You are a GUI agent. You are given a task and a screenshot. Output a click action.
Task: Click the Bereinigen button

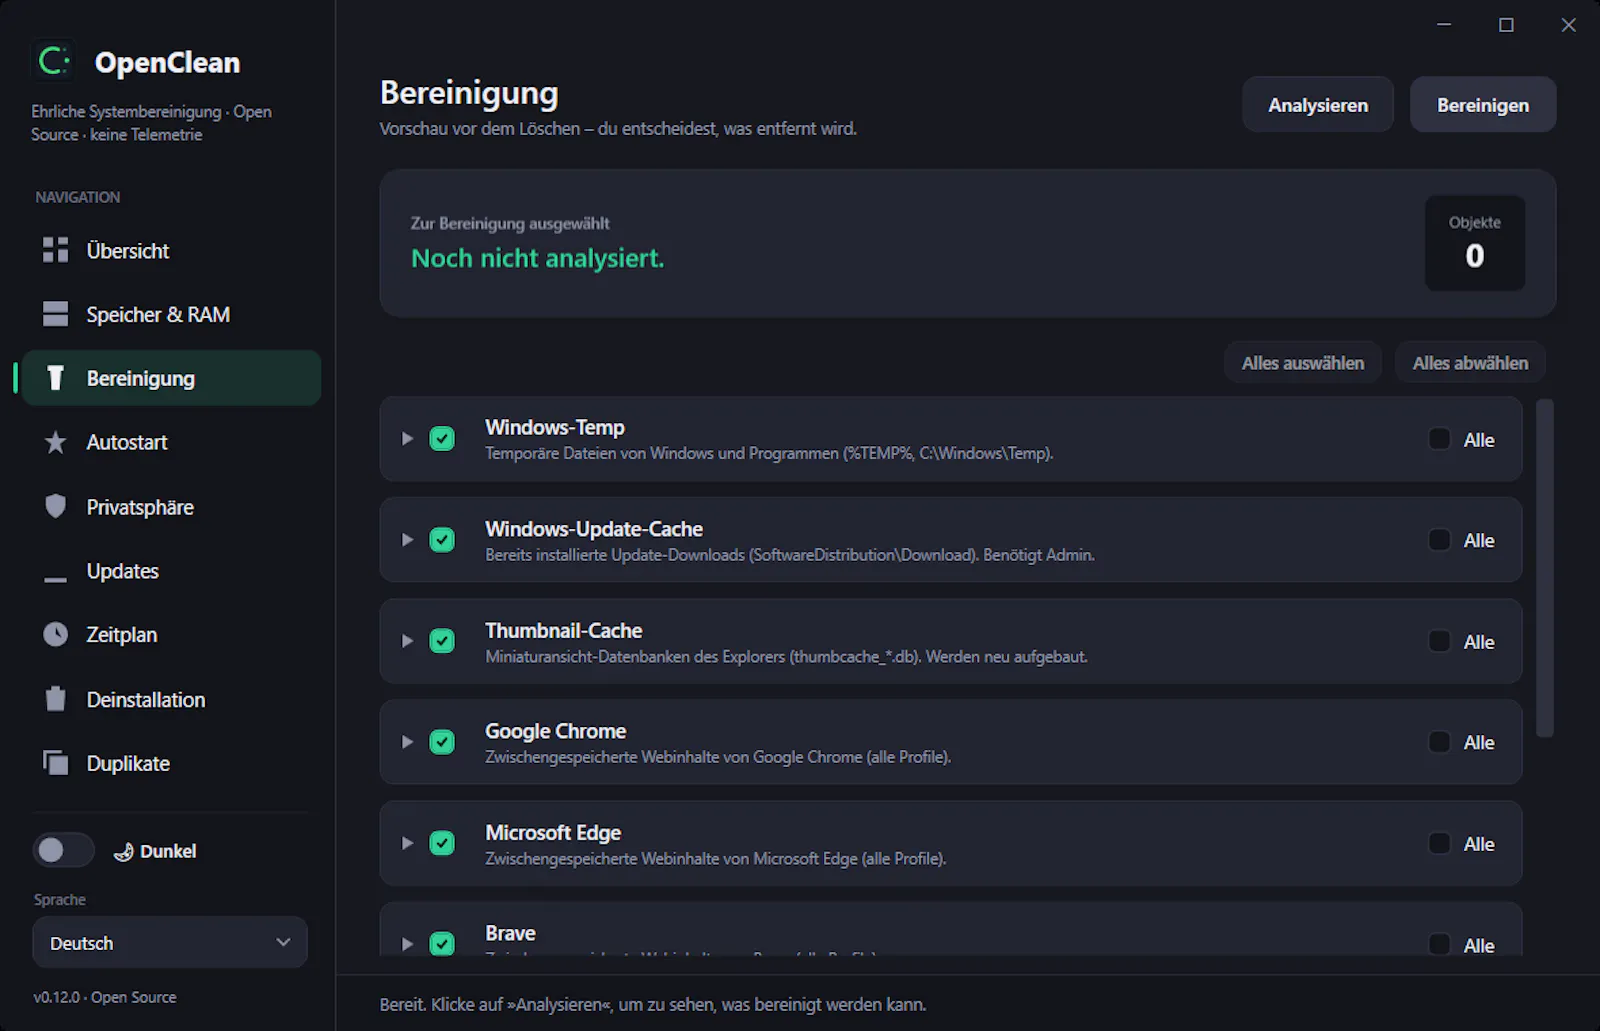click(1483, 105)
